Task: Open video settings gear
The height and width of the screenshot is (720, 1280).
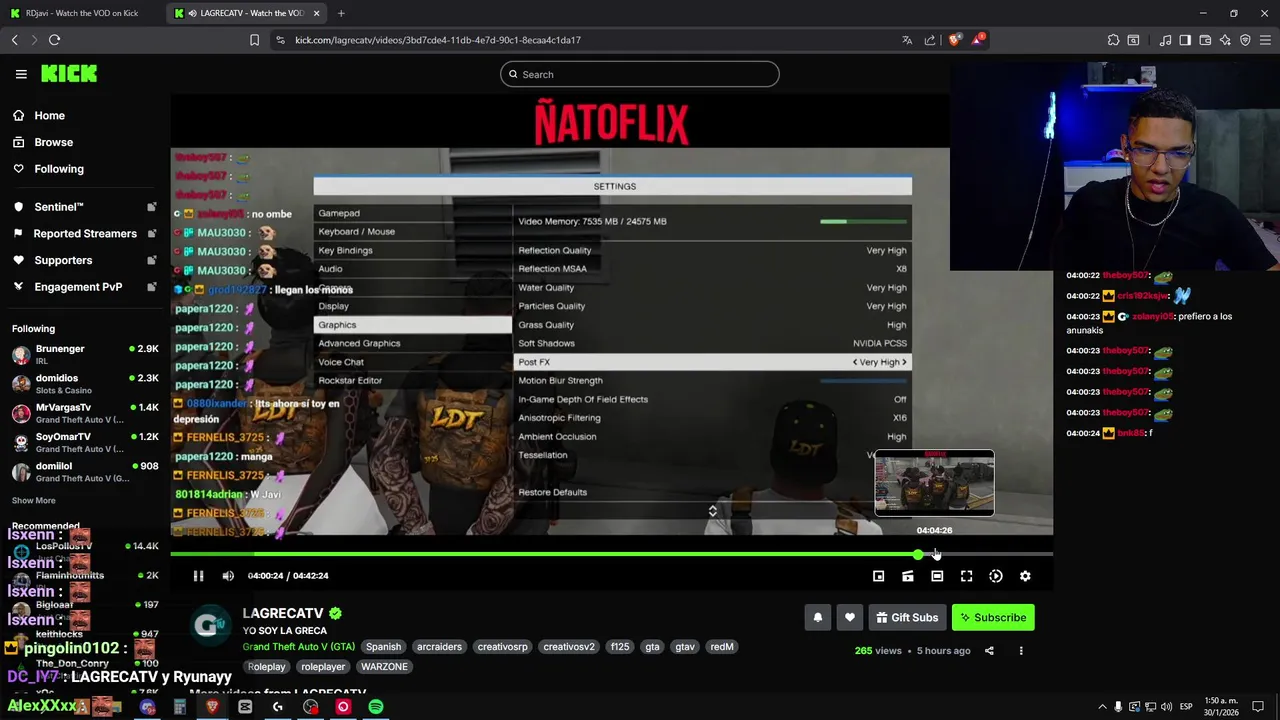Action: click(1025, 576)
